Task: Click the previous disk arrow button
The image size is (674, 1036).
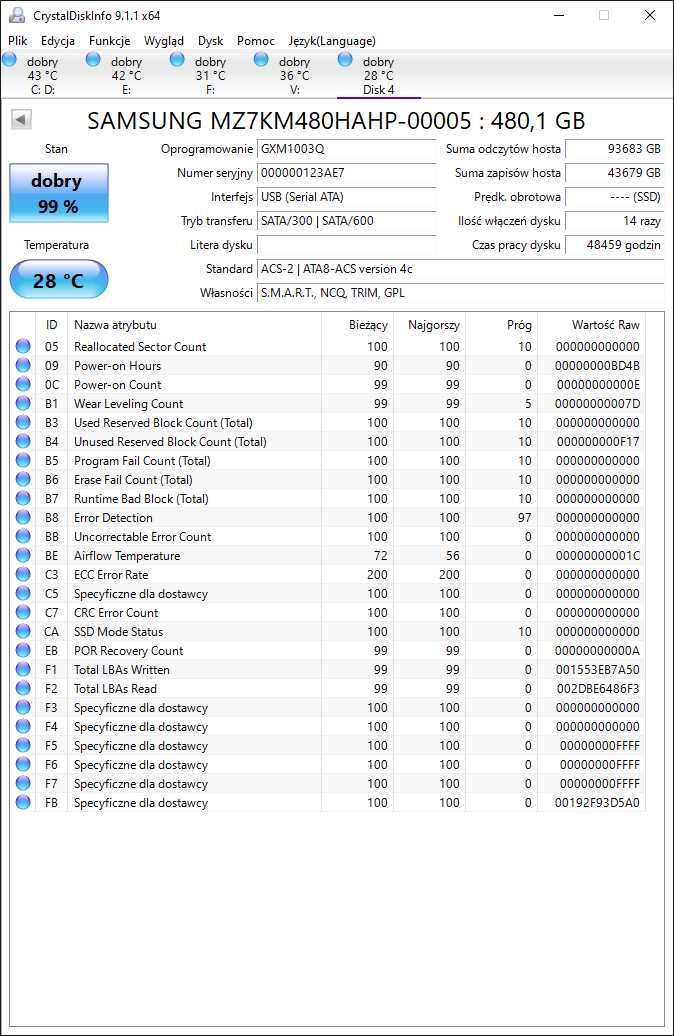Action: pos(21,120)
